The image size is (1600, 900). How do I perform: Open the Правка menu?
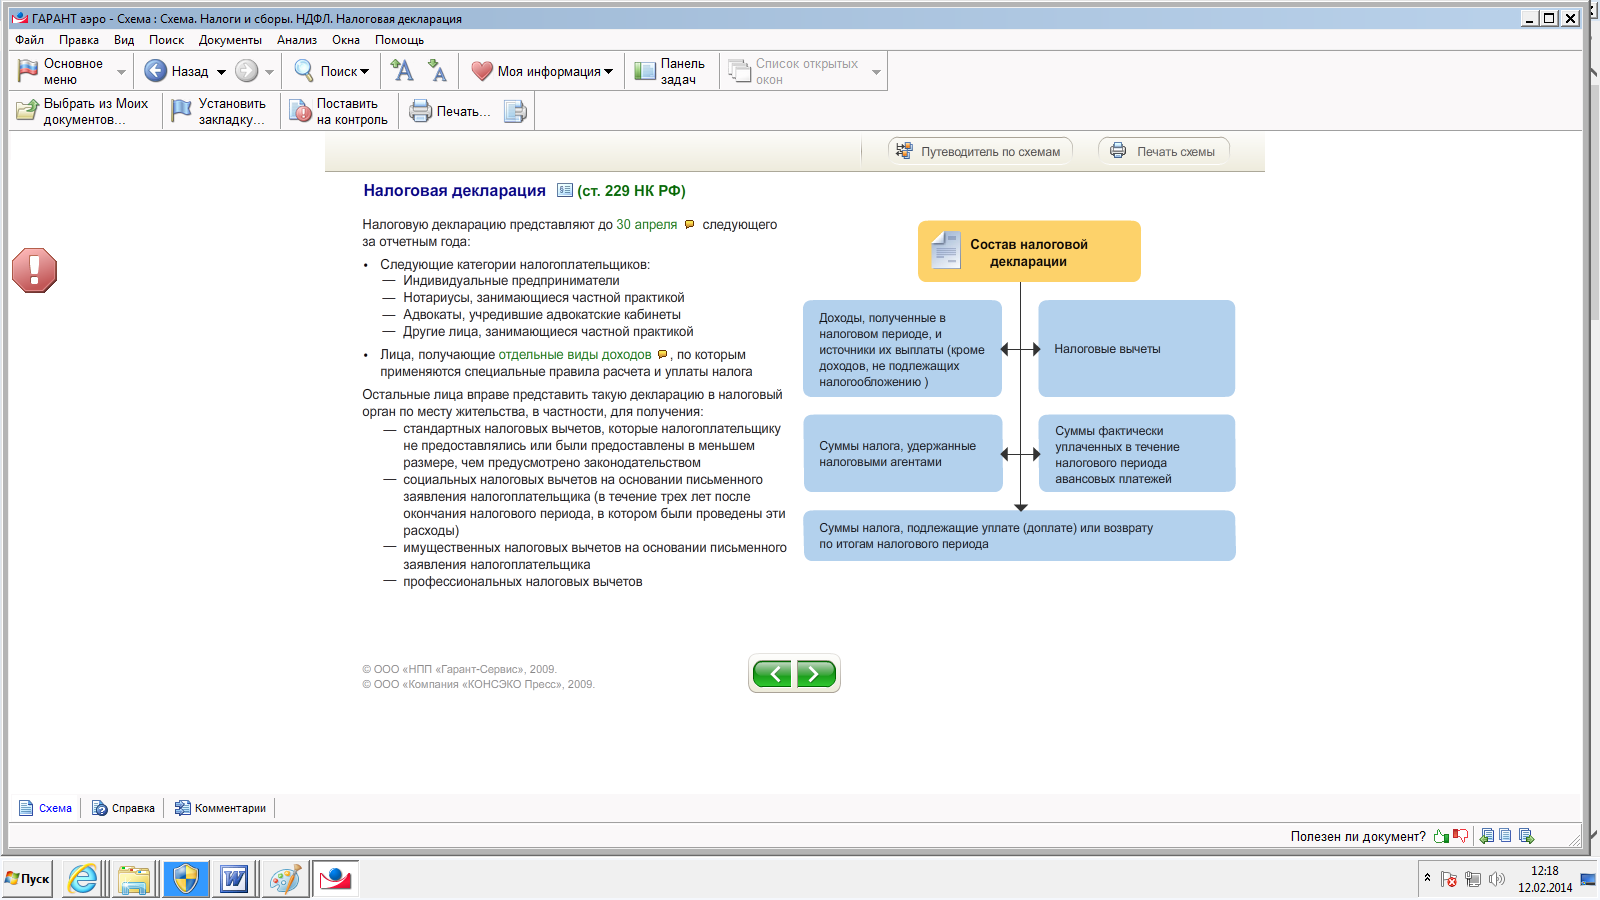point(79,40)
